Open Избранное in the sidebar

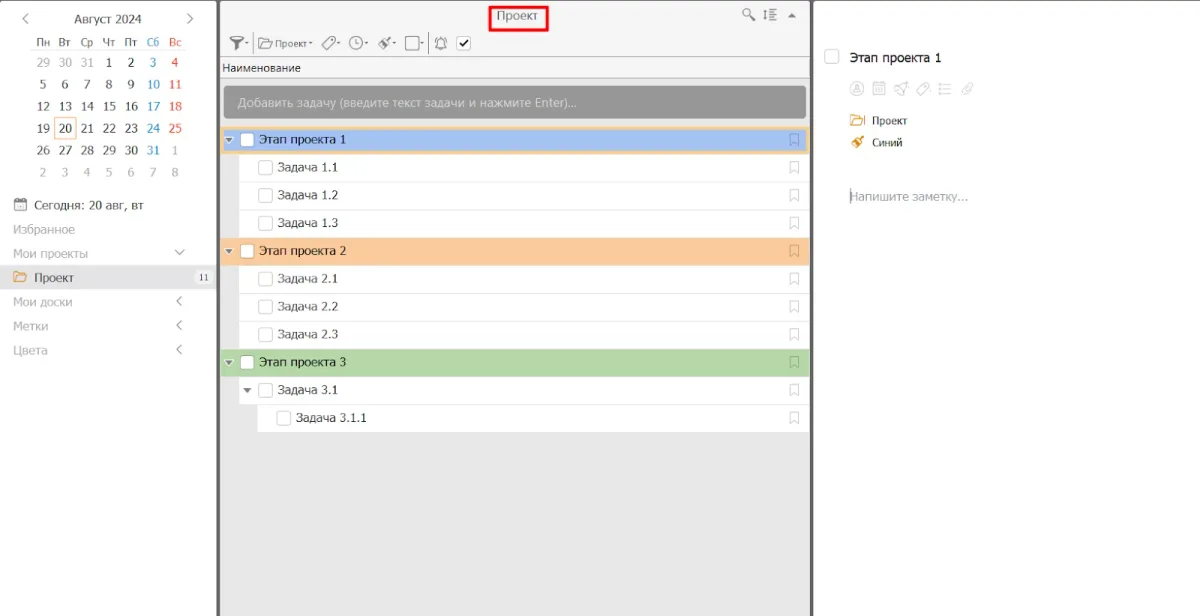pos(44,230)
